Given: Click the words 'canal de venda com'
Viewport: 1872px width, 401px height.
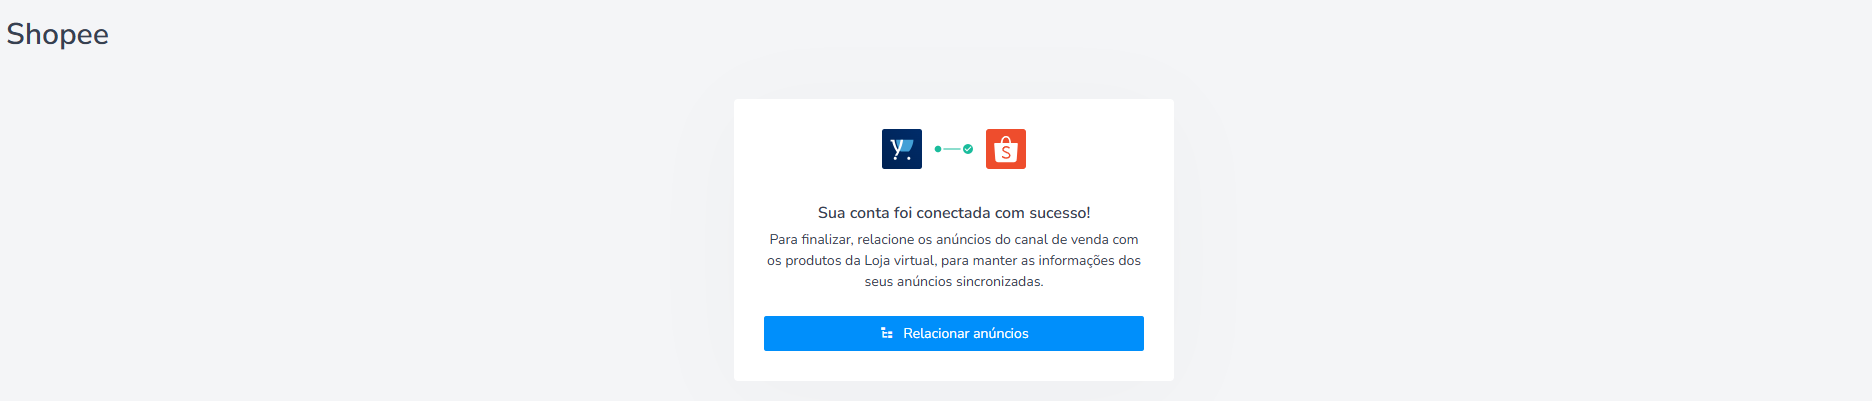Looking at the screenshot, I should pos(1076,239).
